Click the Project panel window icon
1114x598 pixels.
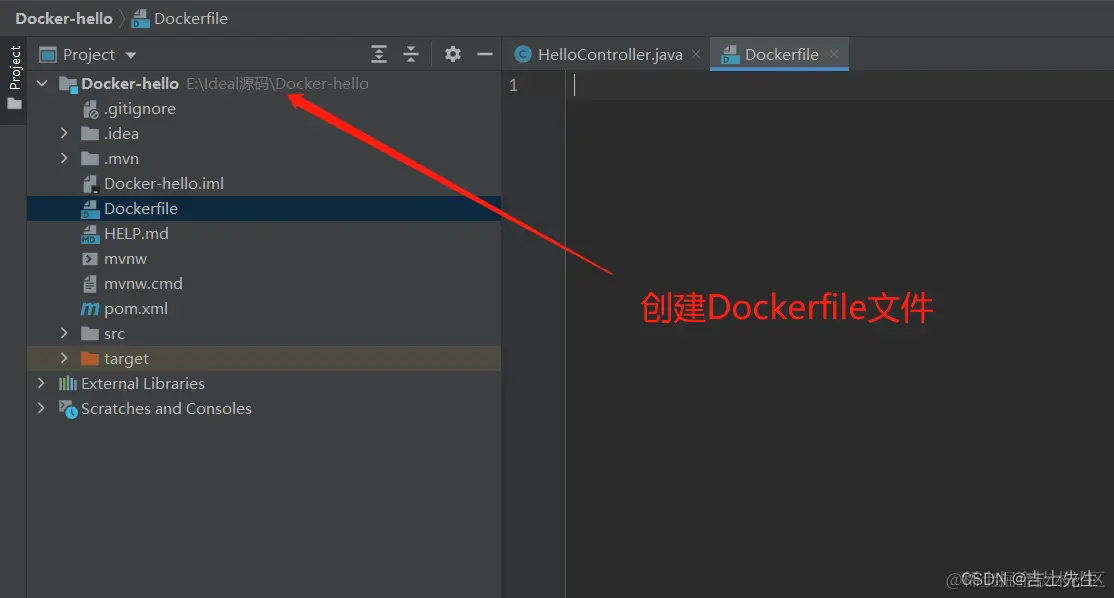[x=48, y=55]
